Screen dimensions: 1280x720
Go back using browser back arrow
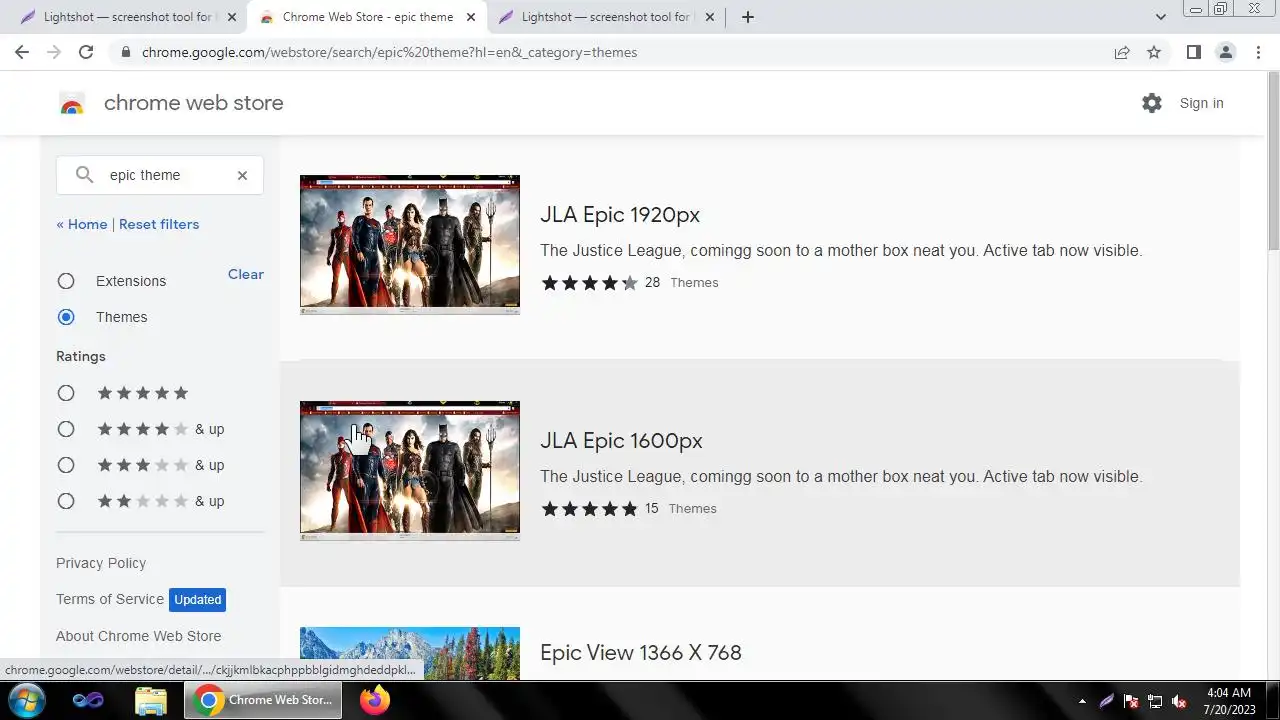coord(22,52)
